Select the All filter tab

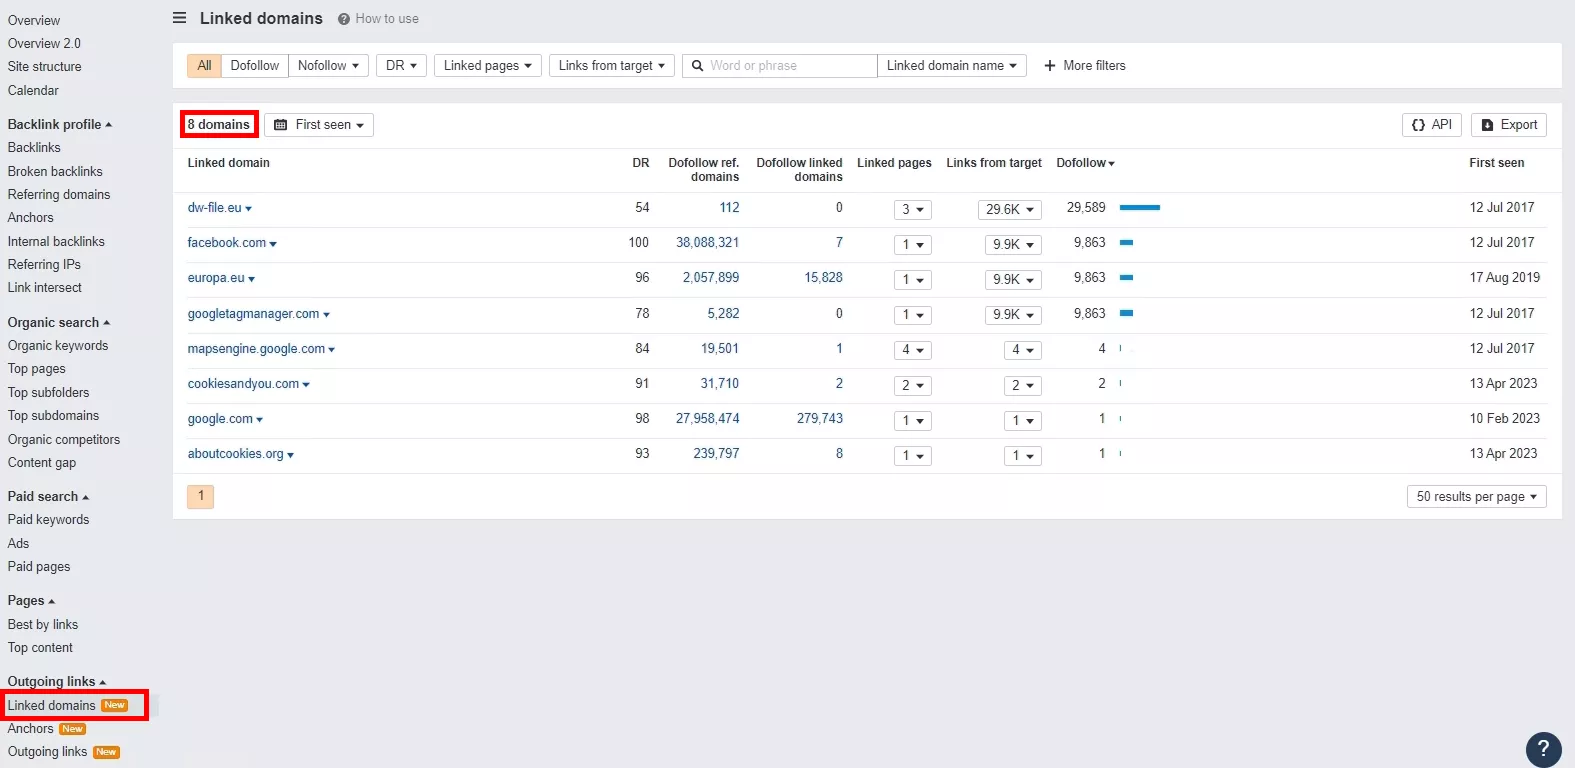[x=204, y=66]
